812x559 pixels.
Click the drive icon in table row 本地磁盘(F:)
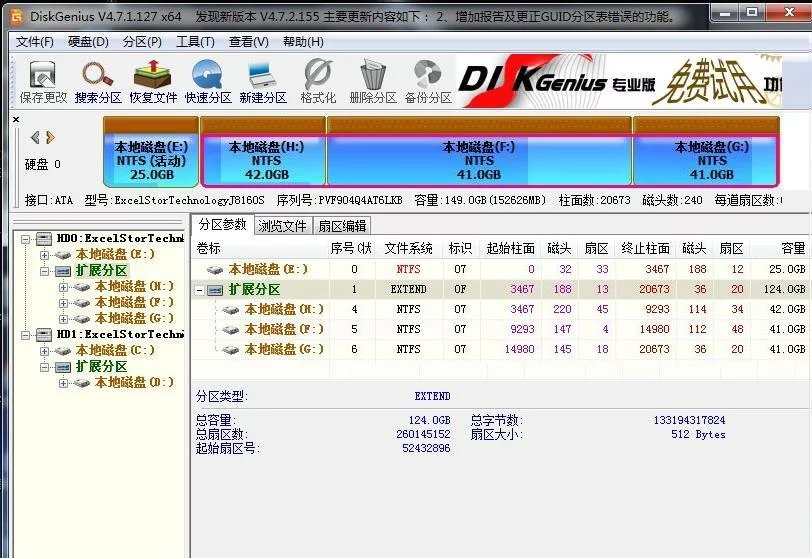tap(230, 330)
